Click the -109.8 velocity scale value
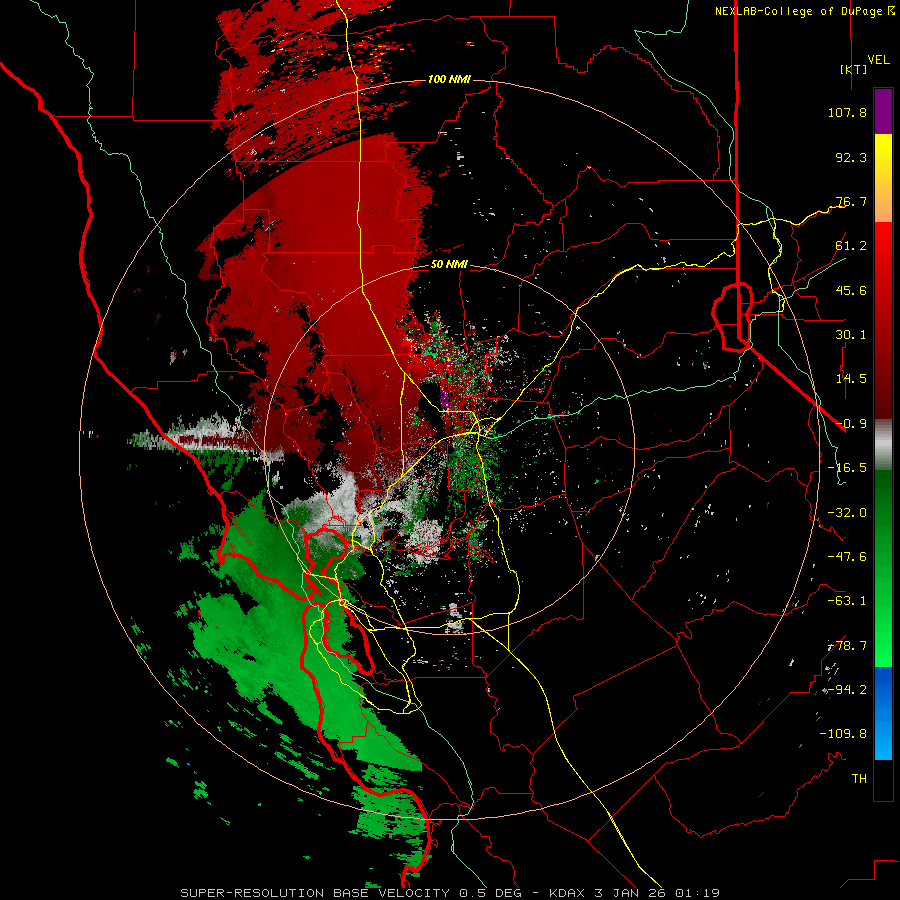Screen dimensions: 900x900 843,734
